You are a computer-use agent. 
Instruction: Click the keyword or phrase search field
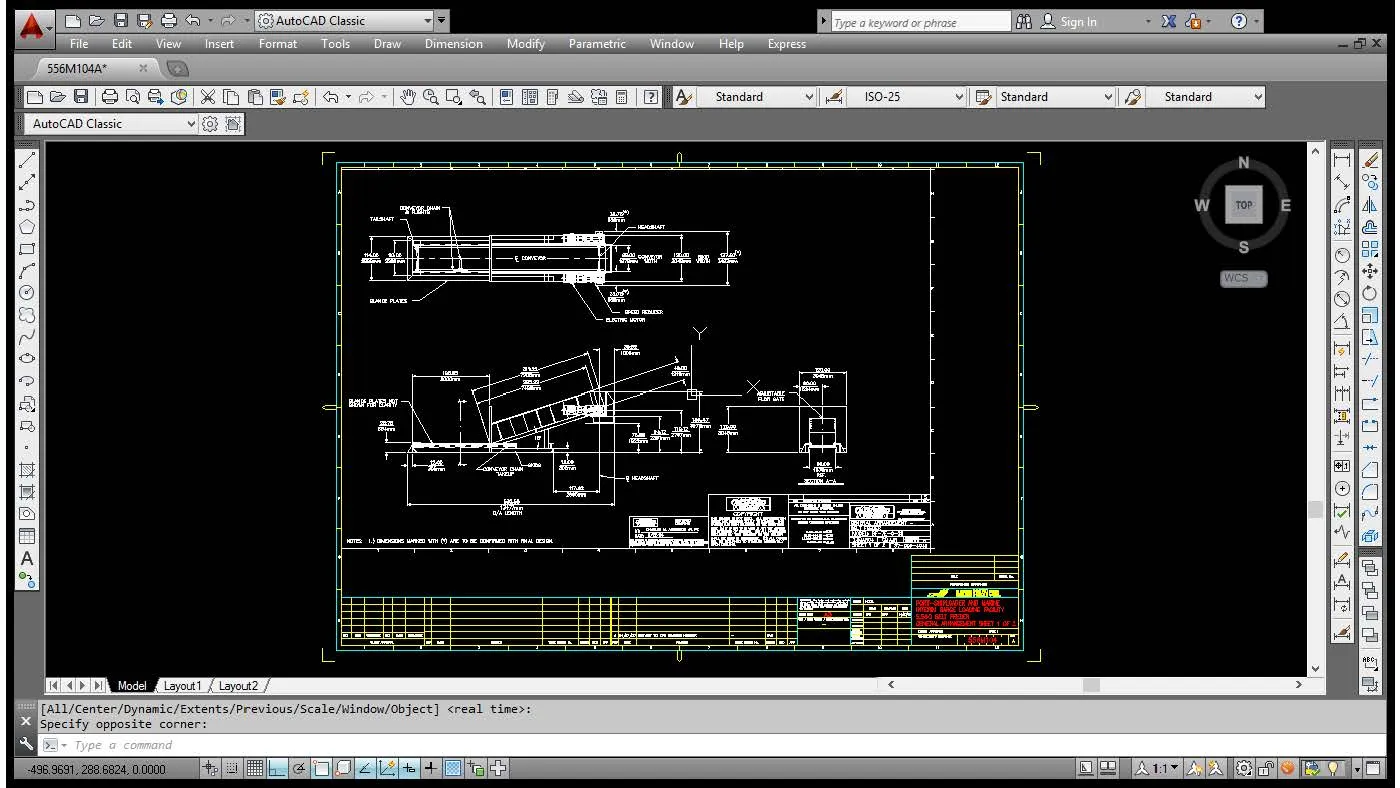click(921, 21)
